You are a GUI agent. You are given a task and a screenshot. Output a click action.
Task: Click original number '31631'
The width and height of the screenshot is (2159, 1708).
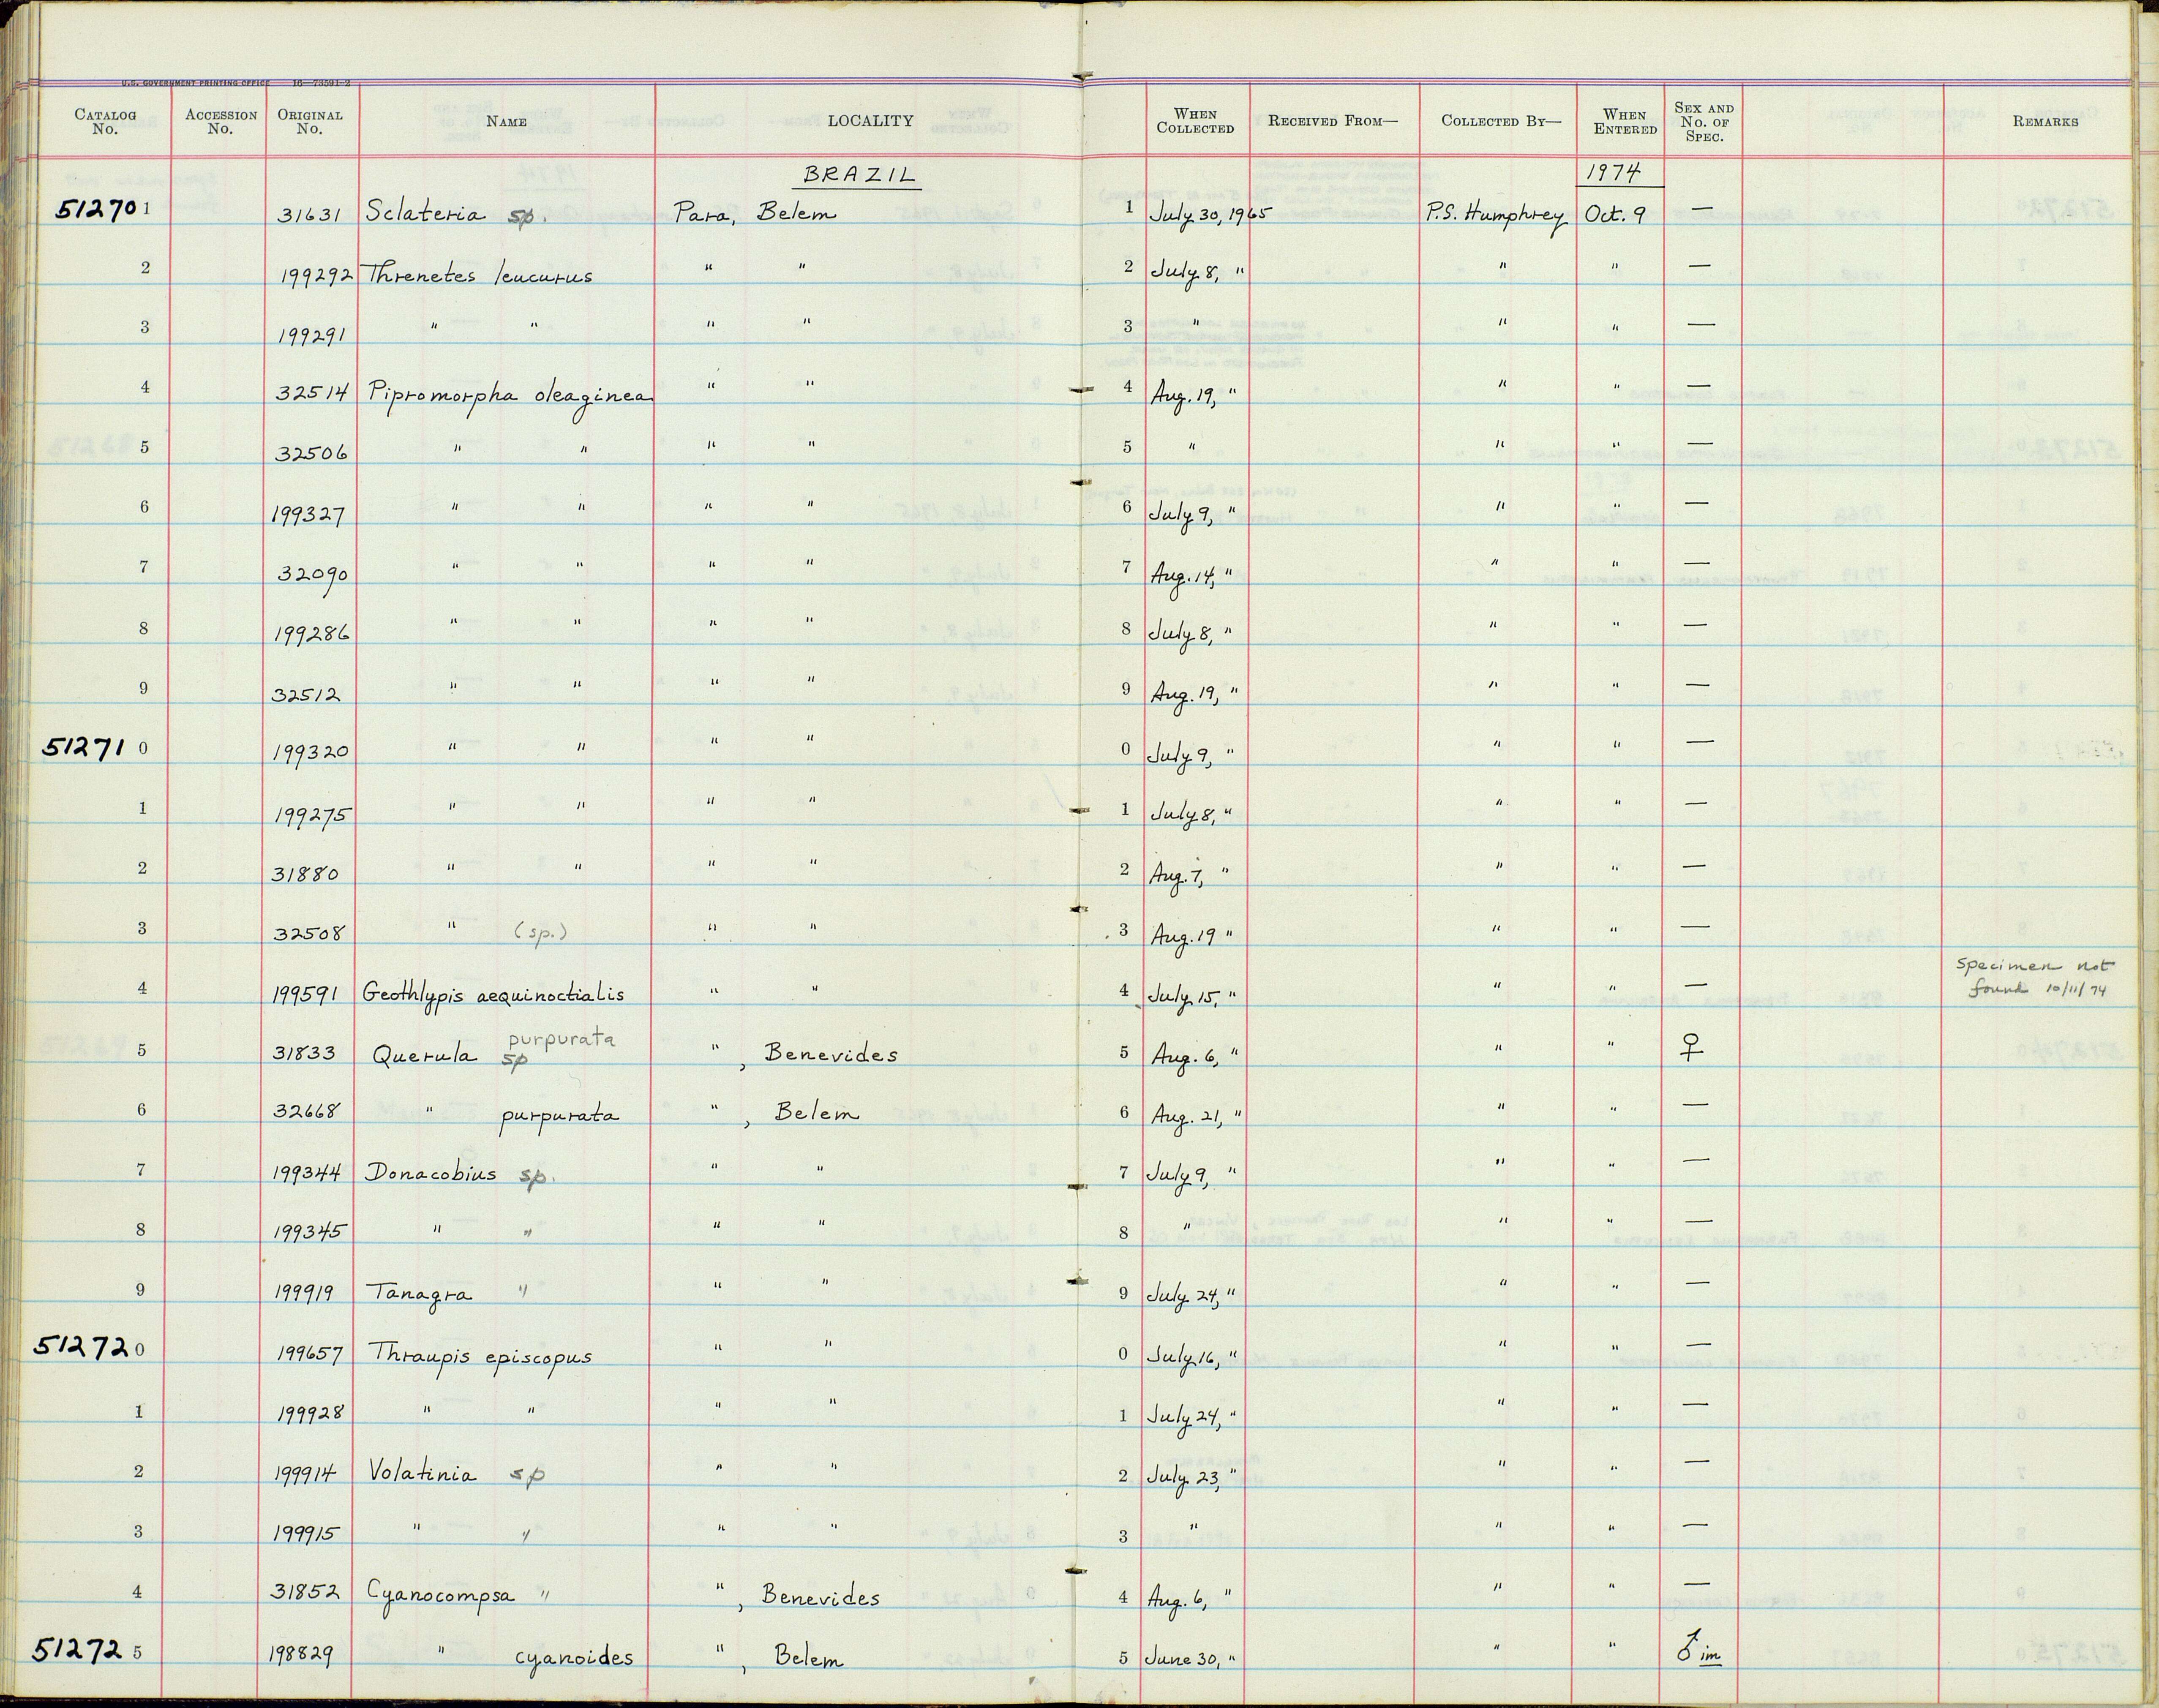coord(313,215)
